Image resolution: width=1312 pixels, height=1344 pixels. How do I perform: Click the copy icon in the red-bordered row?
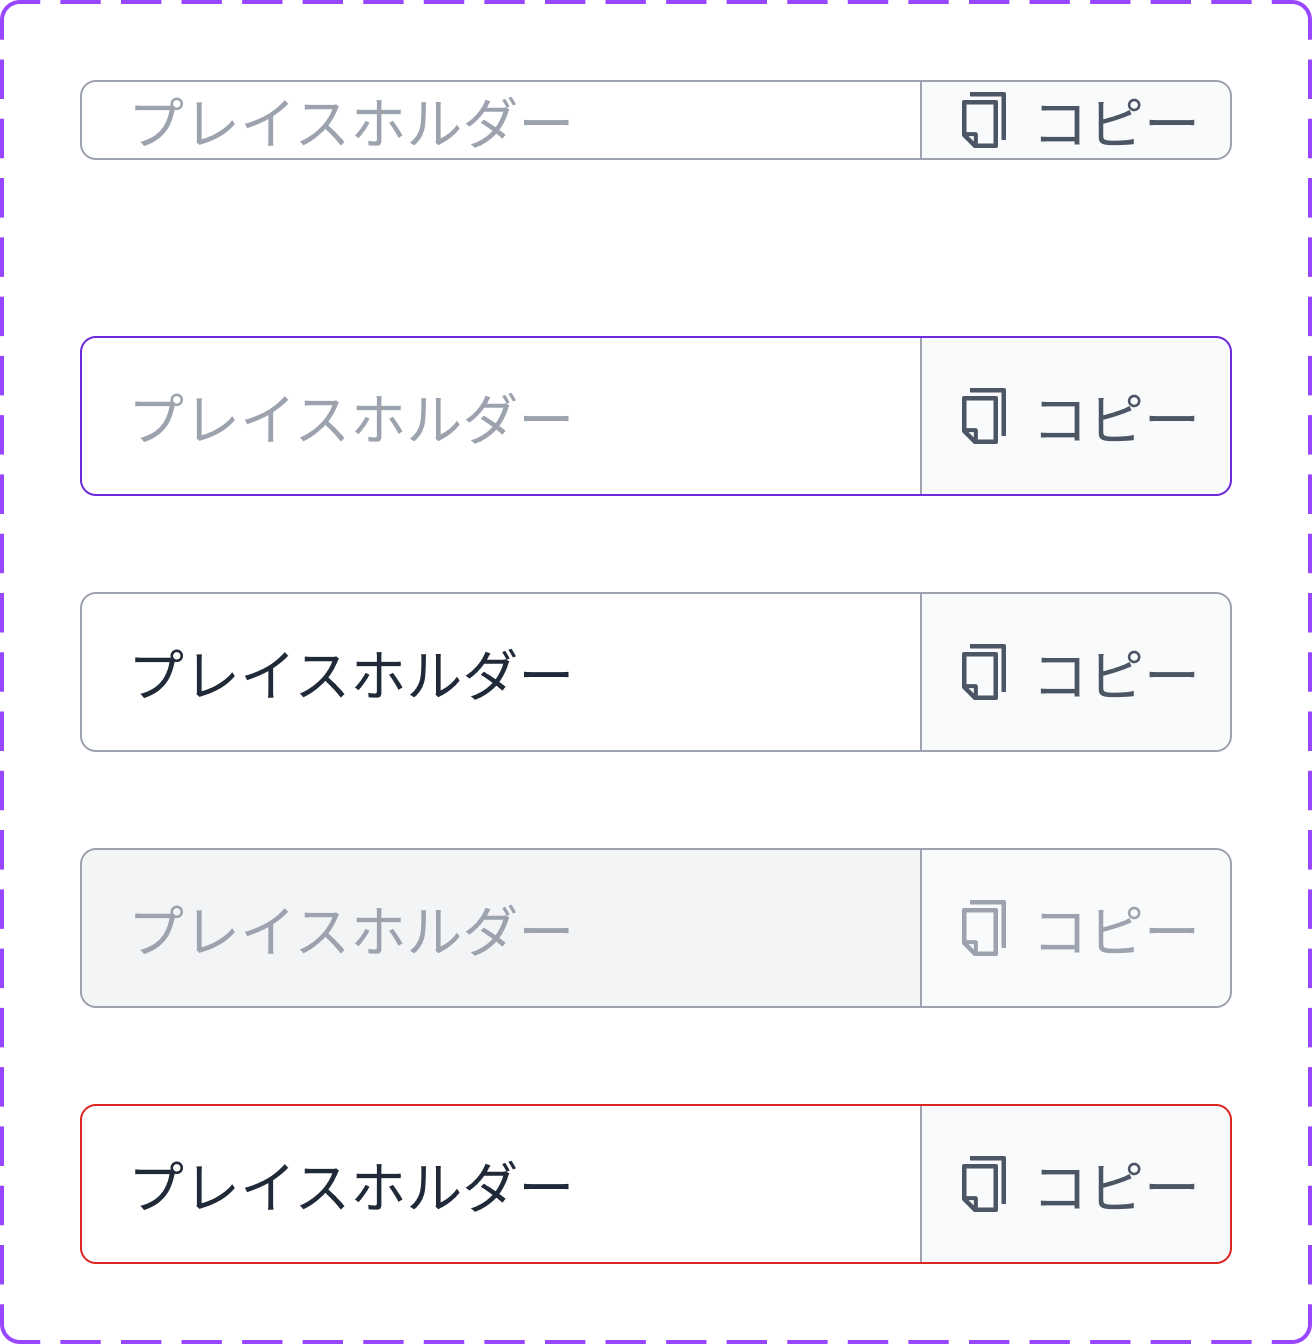[984, 1184]
